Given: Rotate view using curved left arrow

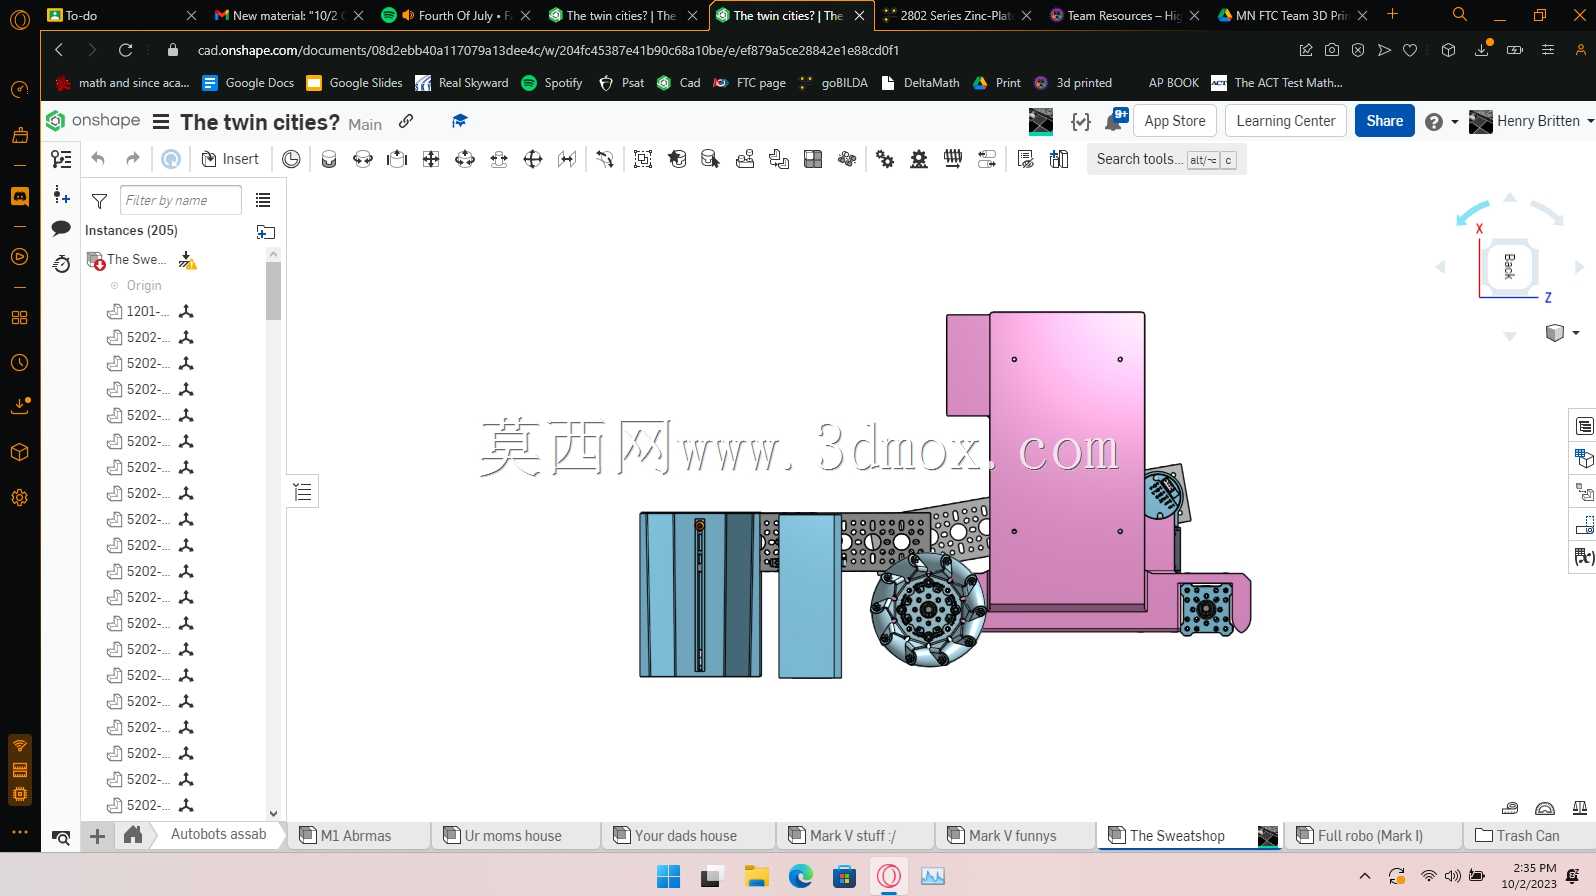Looking at the screenshot, I should (x=1472, y=214).
